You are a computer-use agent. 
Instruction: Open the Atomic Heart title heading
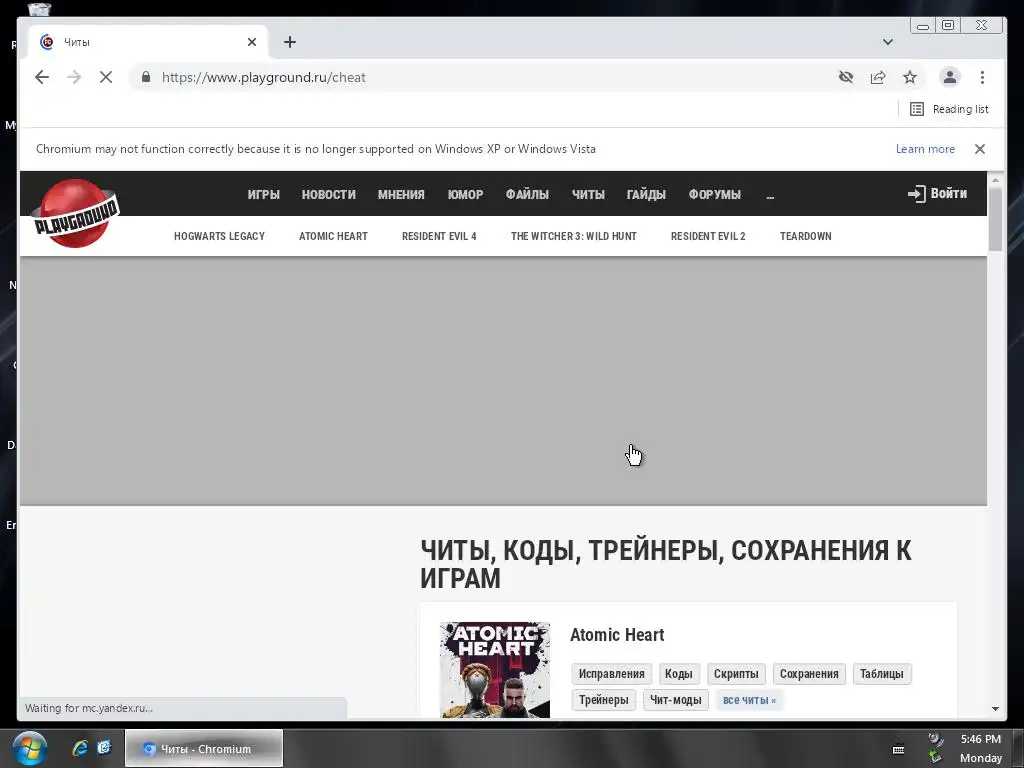tap(617, 635)
